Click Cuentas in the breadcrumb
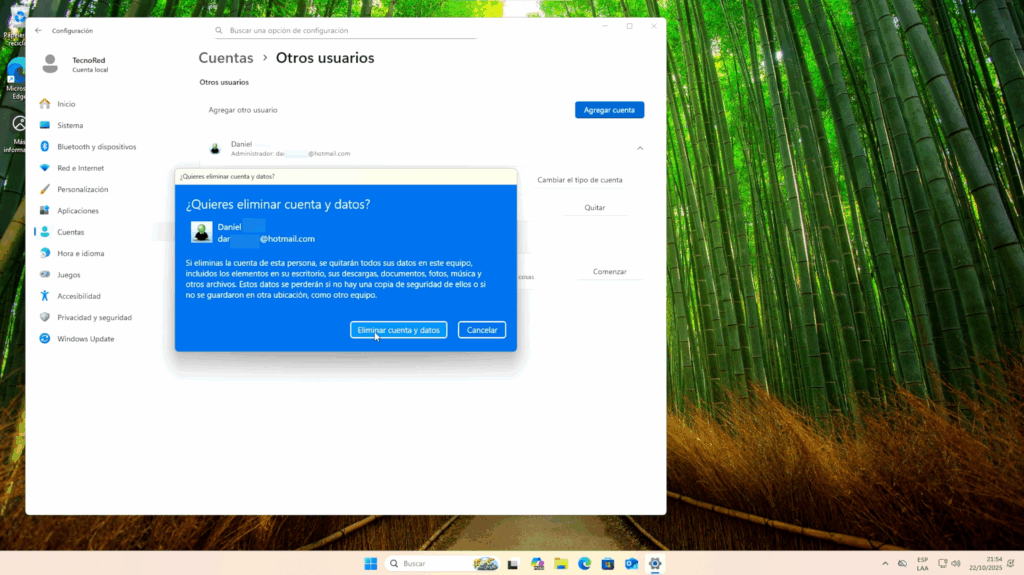The image size is (1024, 575). coord(226,58)
